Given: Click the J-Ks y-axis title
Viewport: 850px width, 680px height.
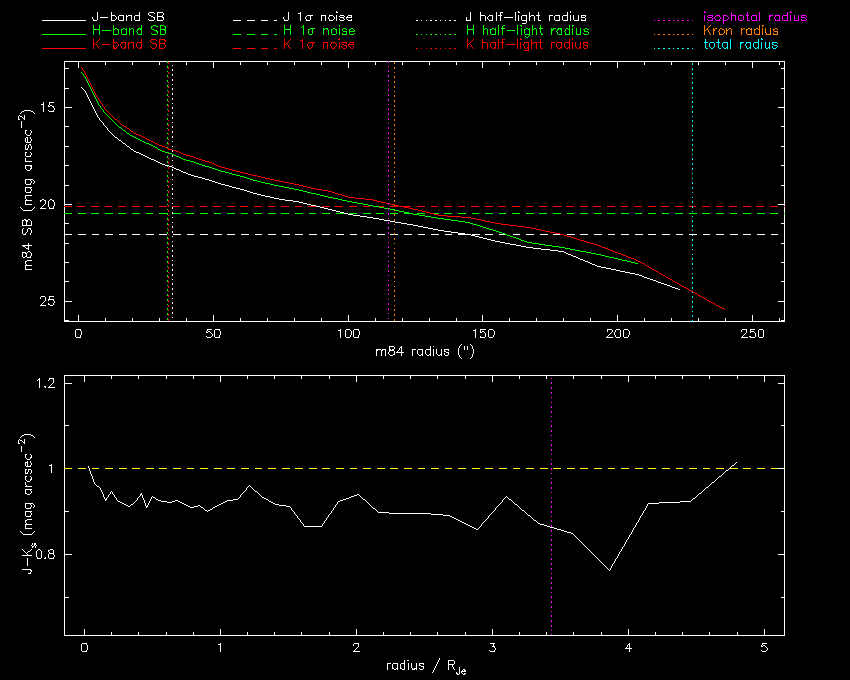Looking at the screenshot, I should 30,505.
